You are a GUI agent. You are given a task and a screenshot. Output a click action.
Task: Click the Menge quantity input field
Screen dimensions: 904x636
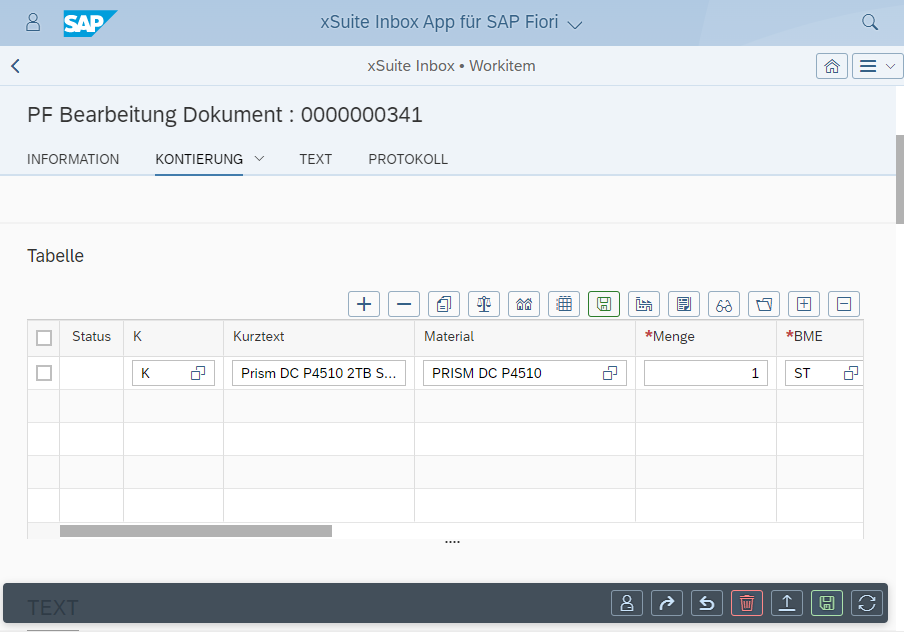coord(705,372)
